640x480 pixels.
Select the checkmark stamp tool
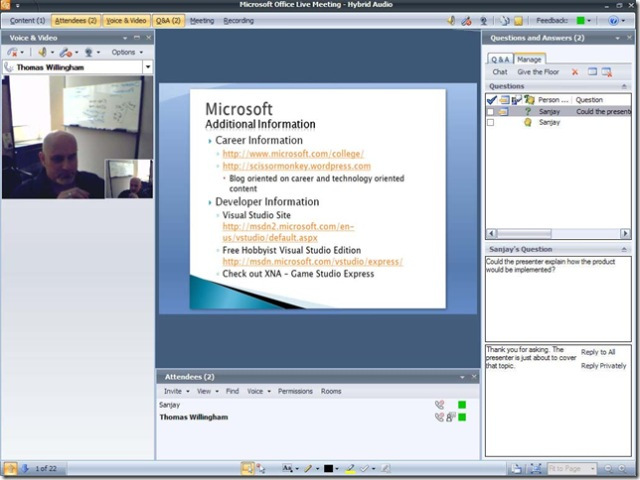[x=365, y=469]
